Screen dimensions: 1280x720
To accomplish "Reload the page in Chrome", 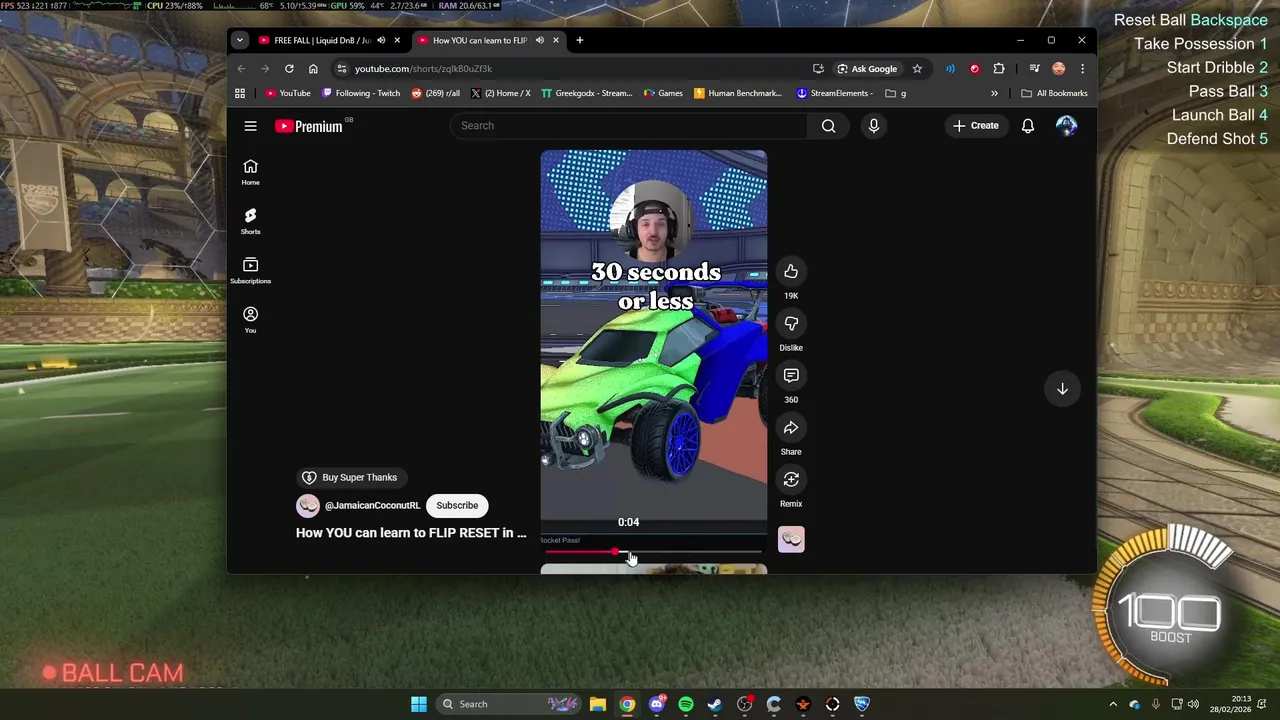I will pyautogui.click(x=289, y=69).
